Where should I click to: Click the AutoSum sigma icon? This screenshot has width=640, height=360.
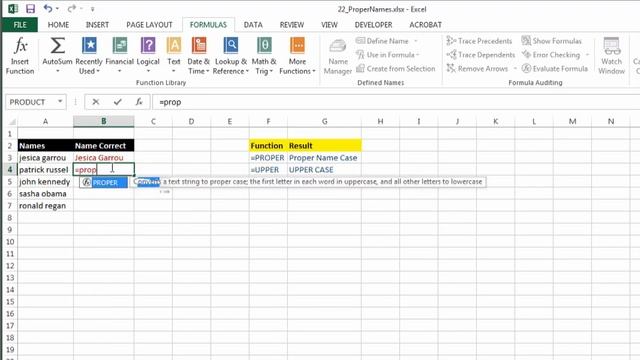click(58, 46)
